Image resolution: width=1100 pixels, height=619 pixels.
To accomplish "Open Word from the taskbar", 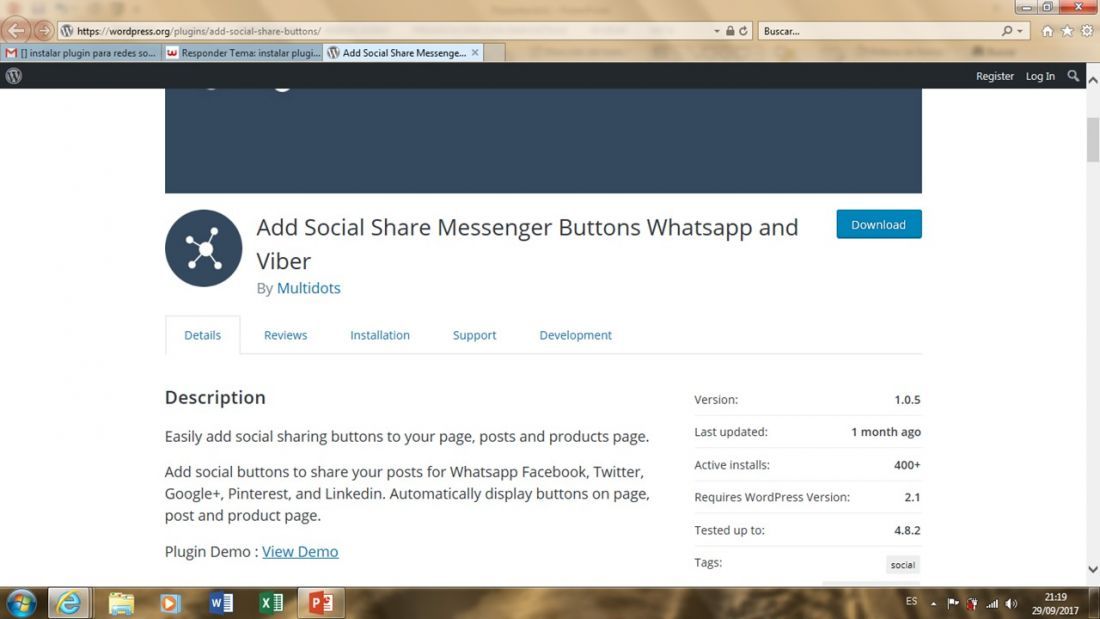I will click(x=220, y=603).
